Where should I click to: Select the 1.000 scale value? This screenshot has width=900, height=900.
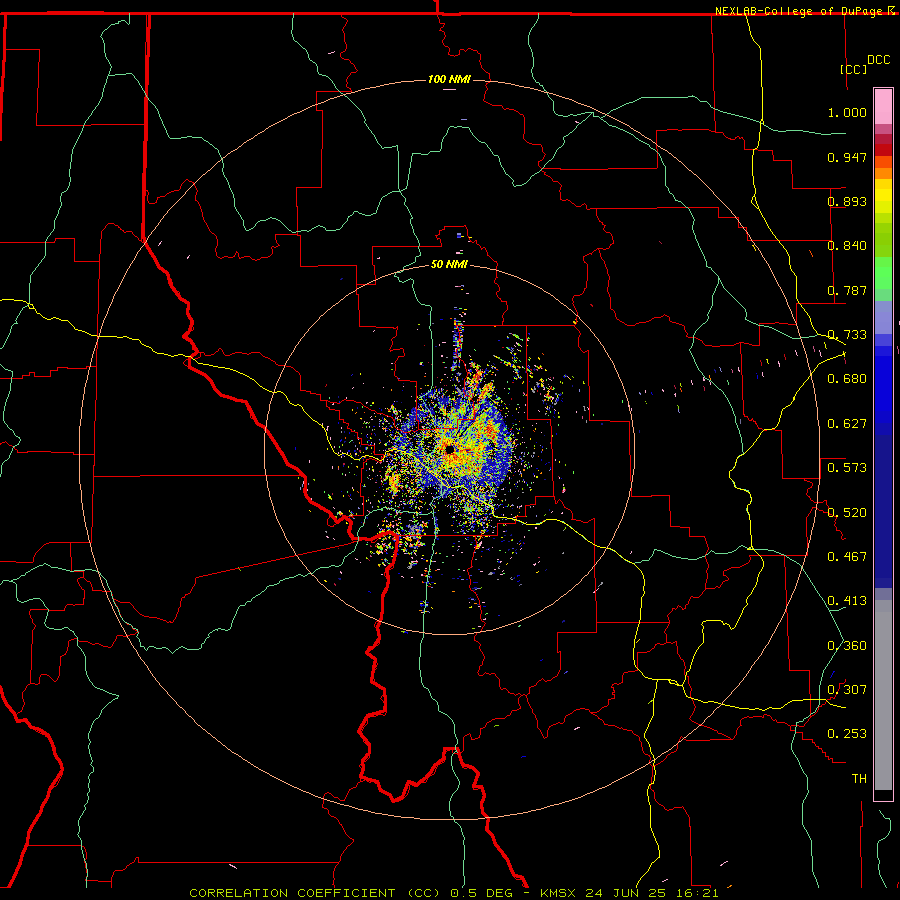click(847, 112)
